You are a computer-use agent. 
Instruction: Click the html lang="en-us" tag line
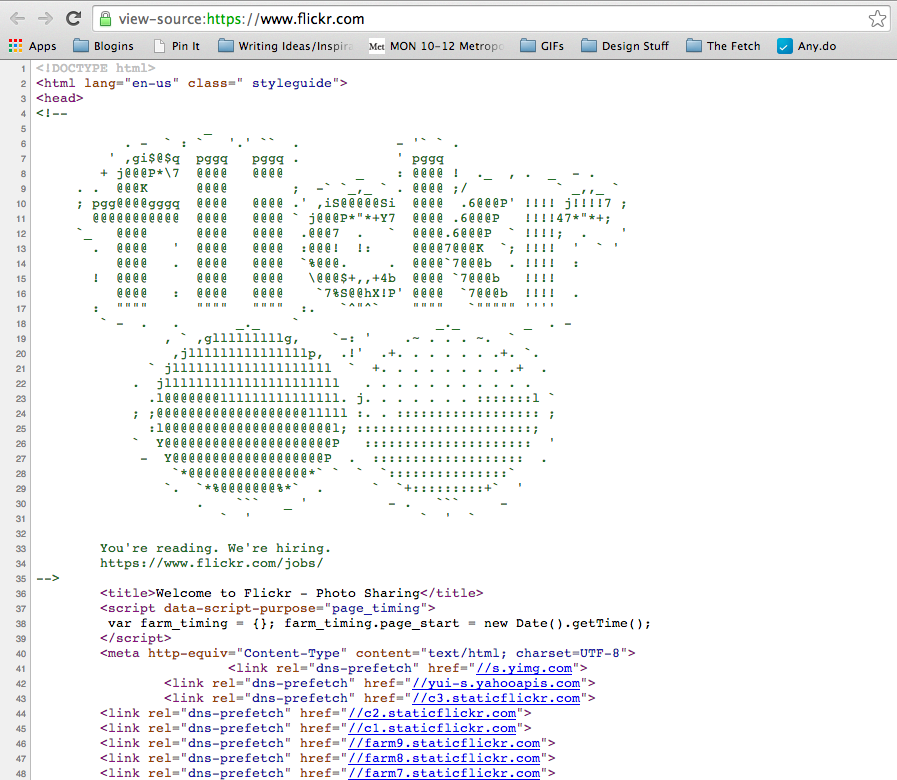click(x=192, y=83)
